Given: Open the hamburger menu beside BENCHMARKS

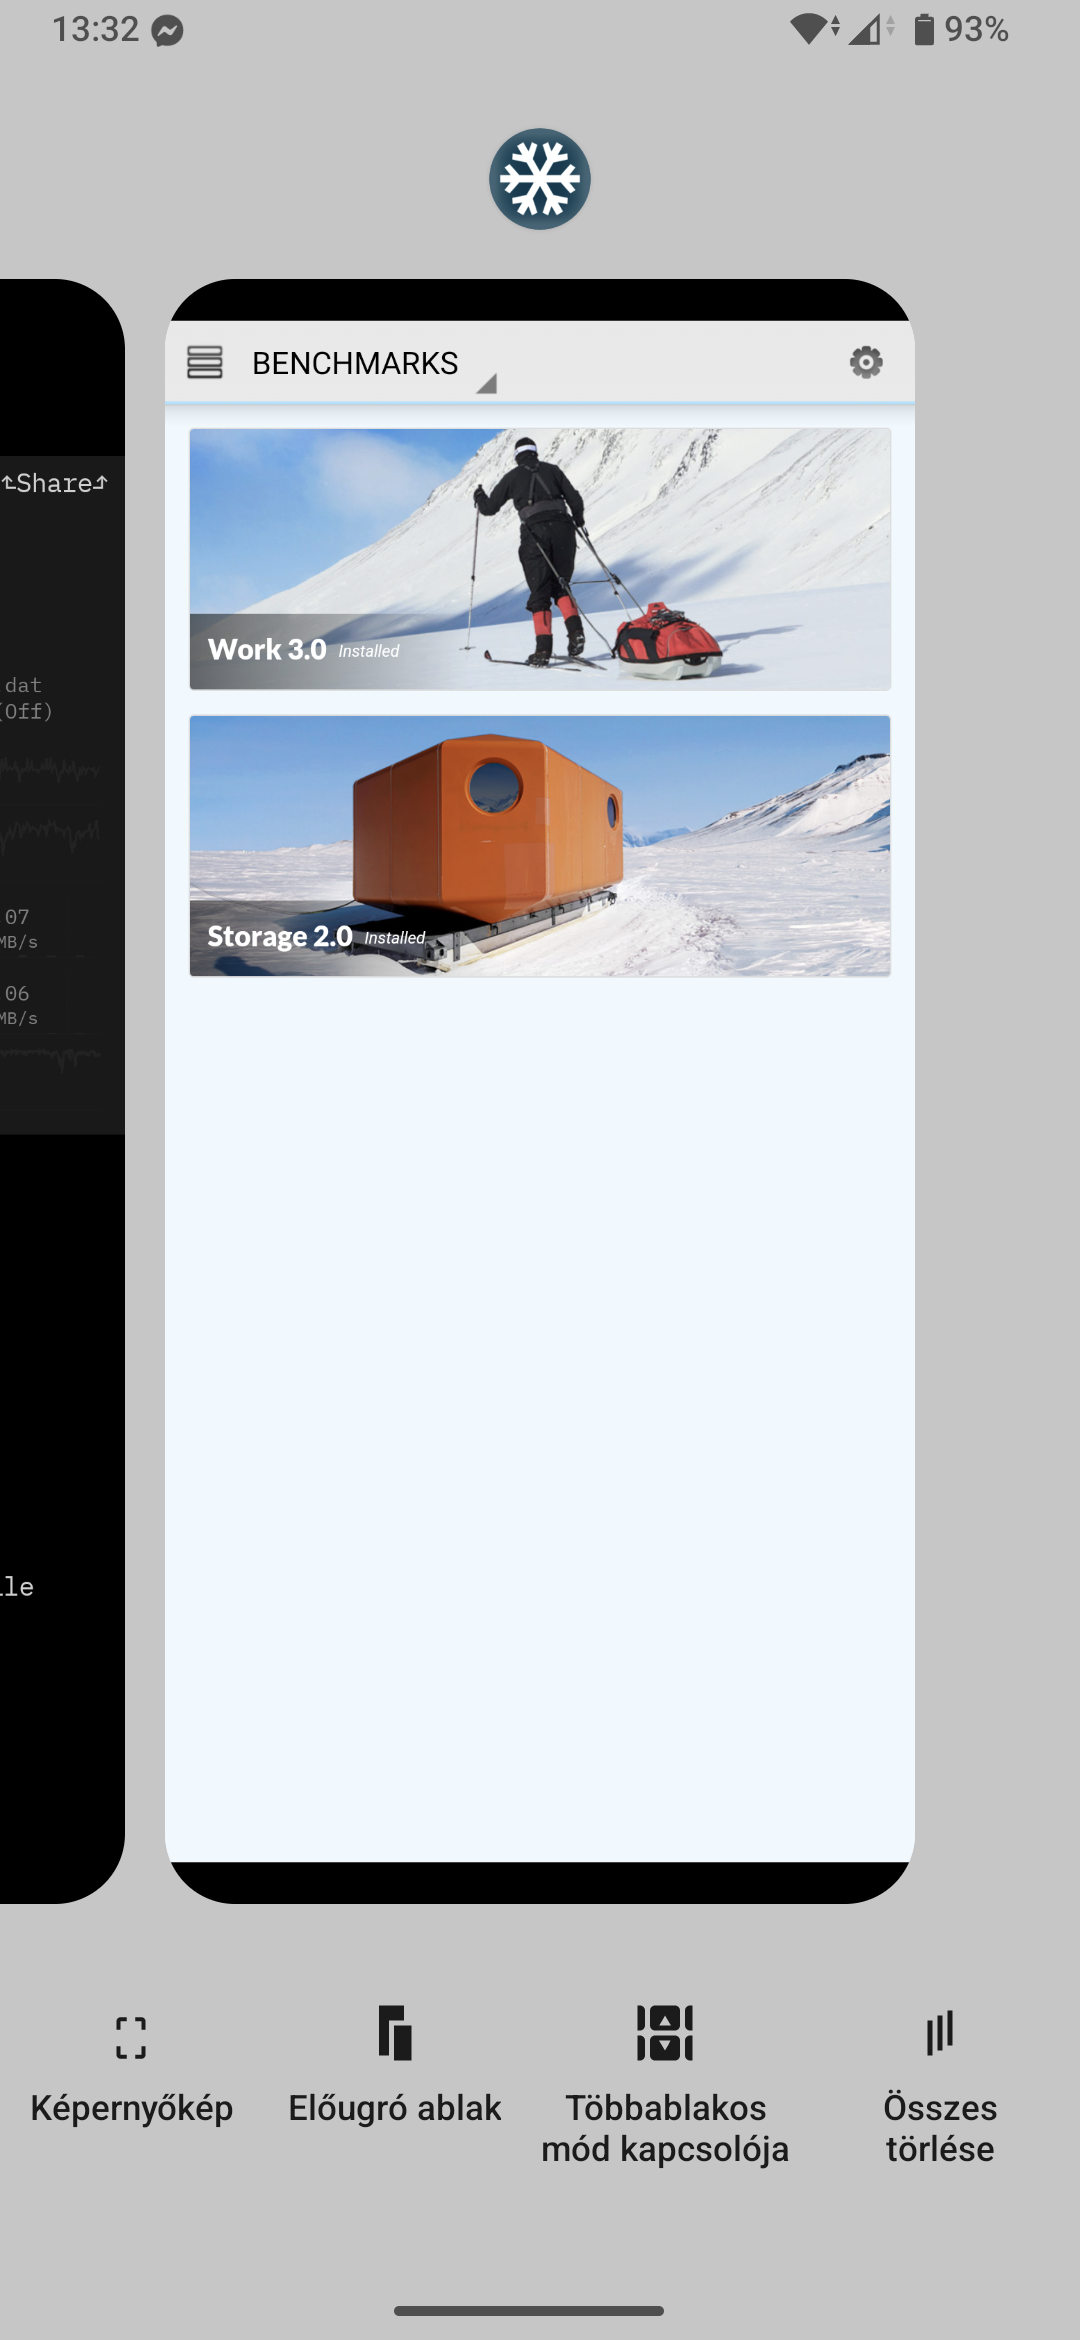Looking at the screenshot, I should click(205, 362).
